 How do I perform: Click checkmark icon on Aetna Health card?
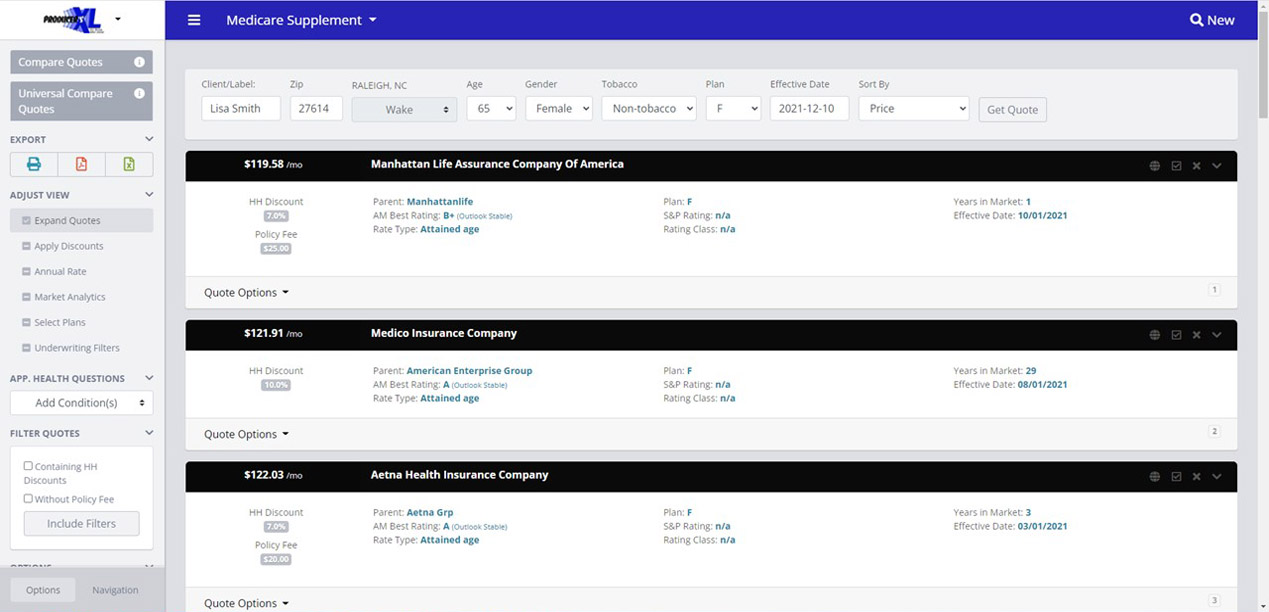point(1176,477)
